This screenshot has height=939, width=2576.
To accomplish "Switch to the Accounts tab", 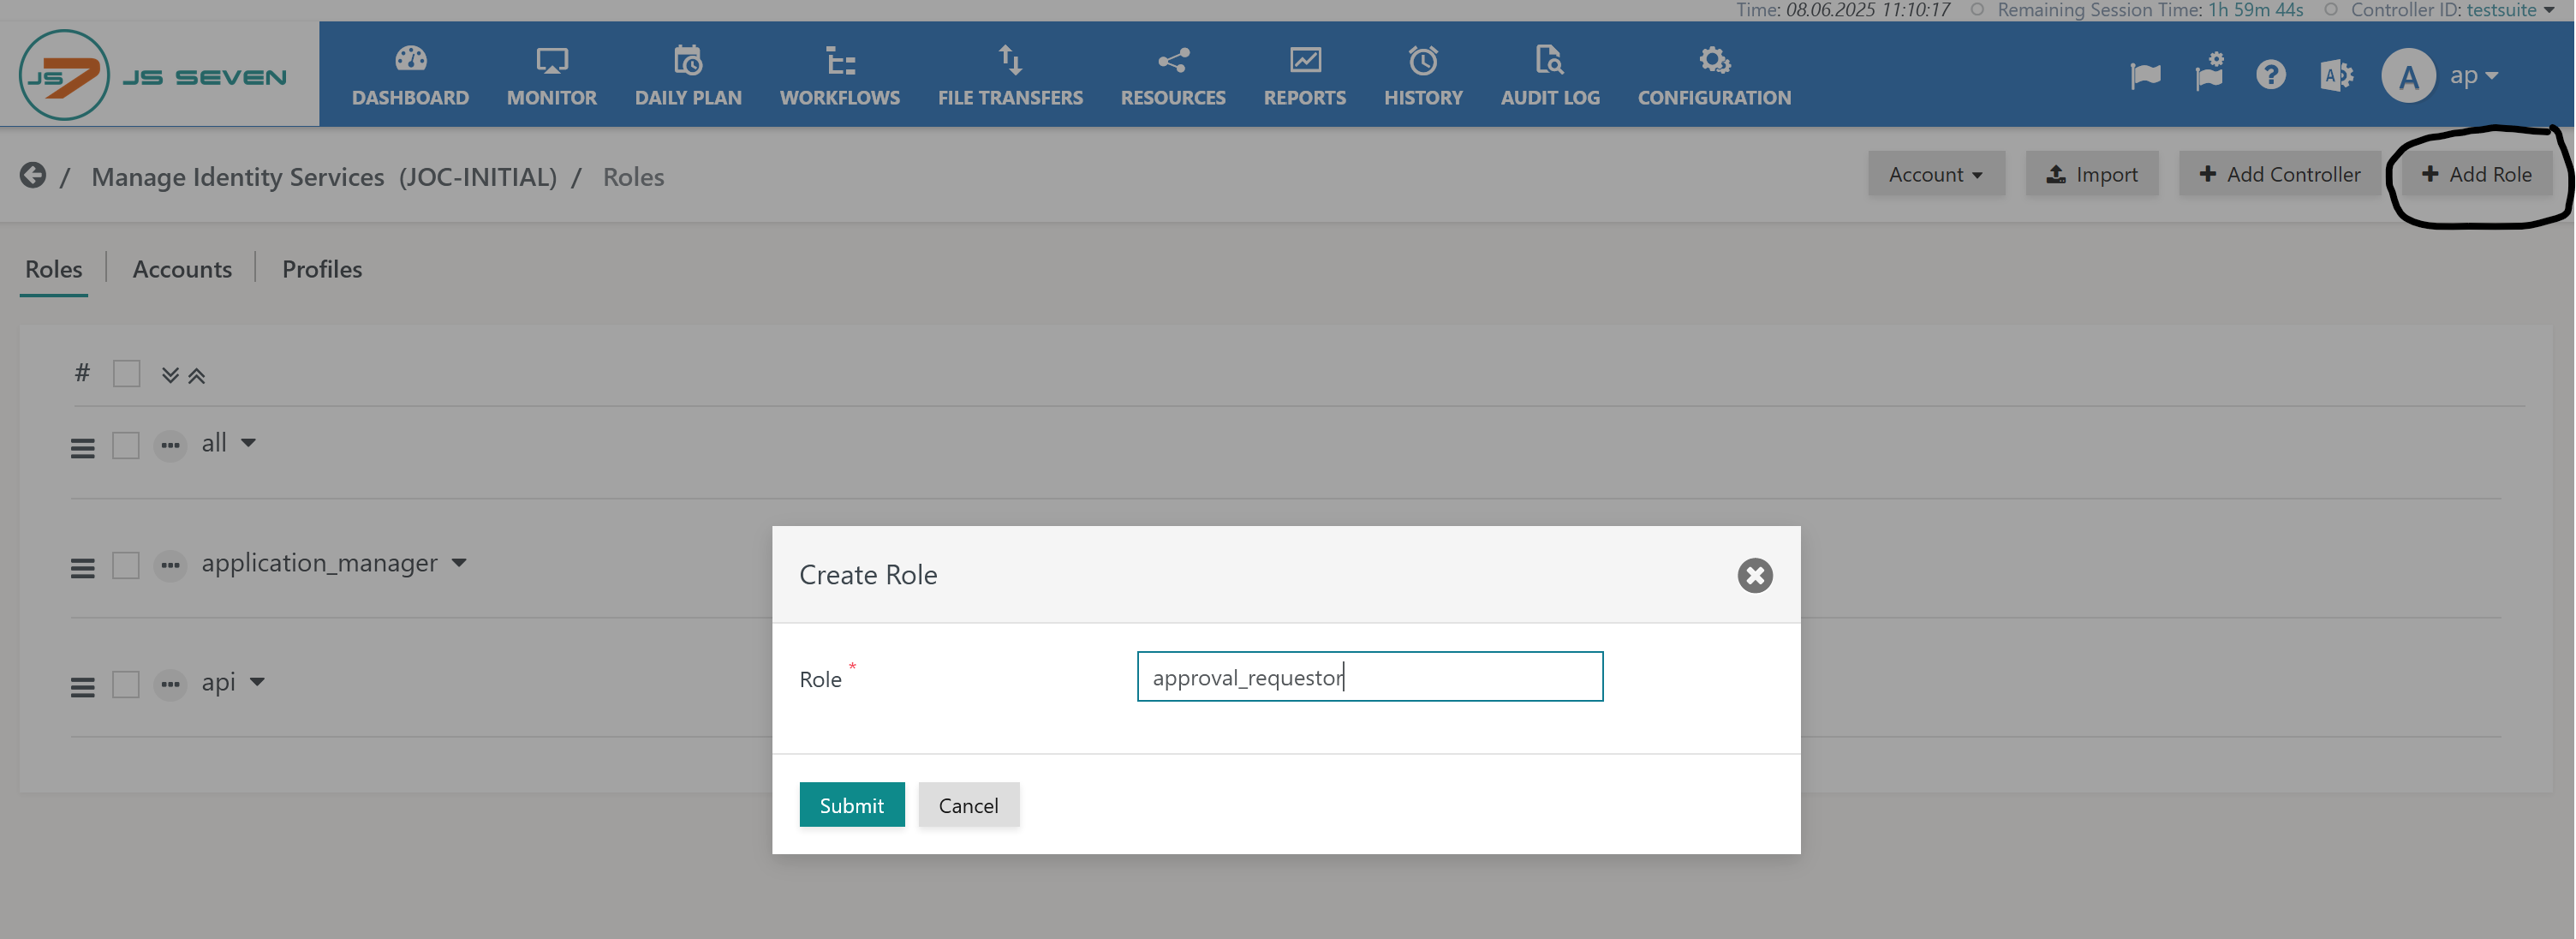I will (182, 269).
